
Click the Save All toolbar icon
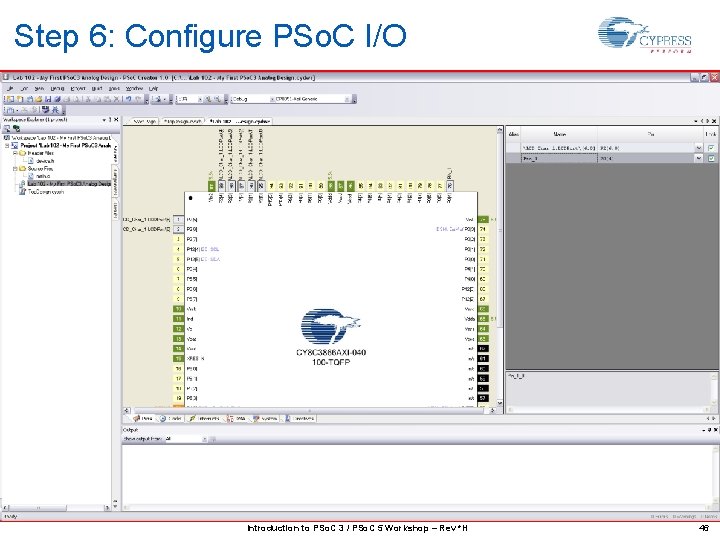tap(57, 99)
